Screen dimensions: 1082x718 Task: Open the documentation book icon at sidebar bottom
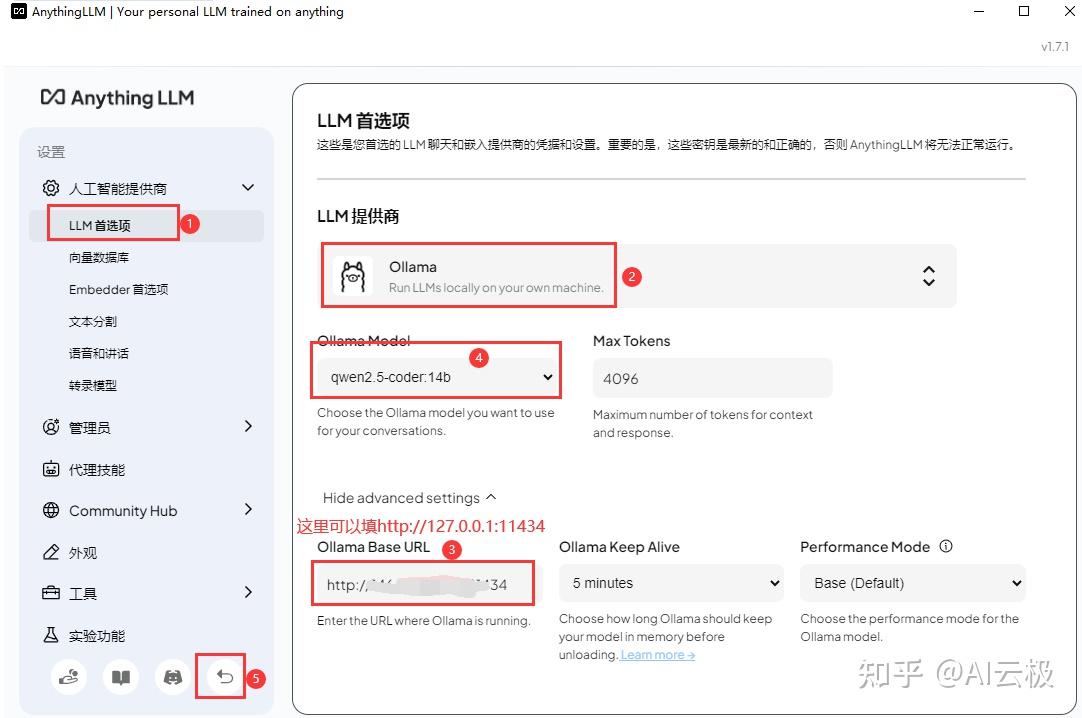[120, 677]
